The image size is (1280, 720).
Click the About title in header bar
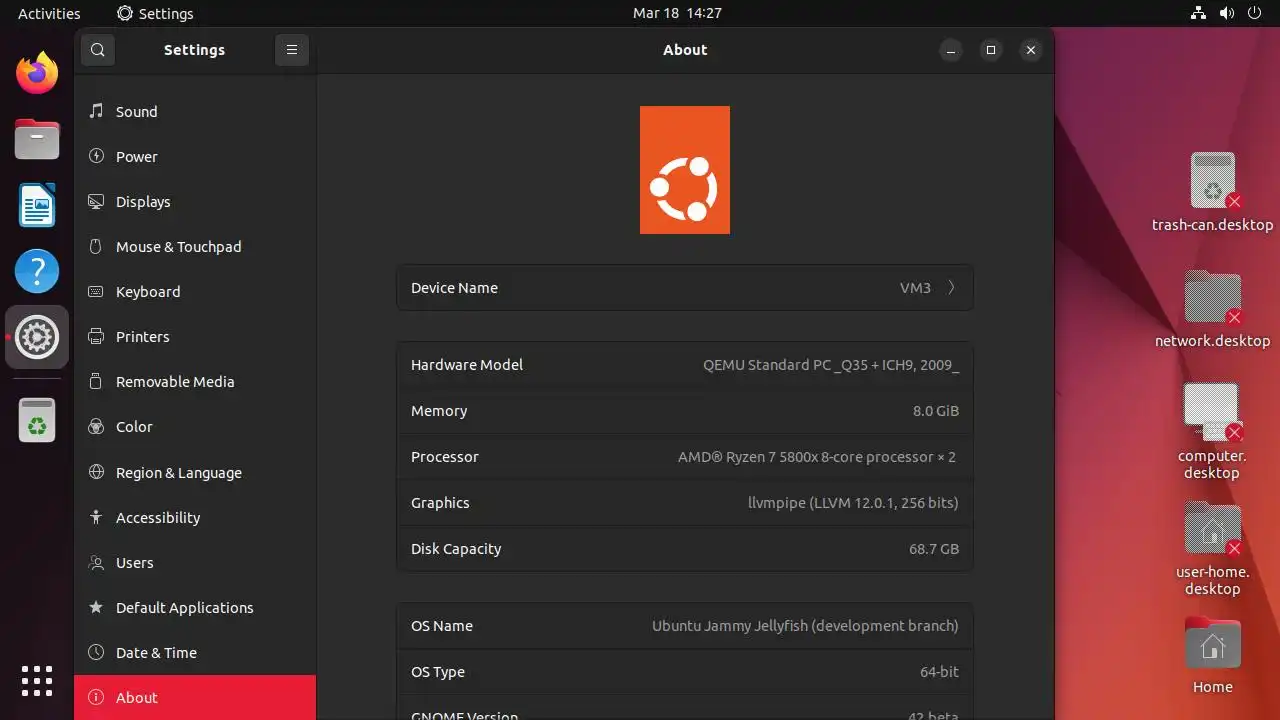[x=685, y=50]
